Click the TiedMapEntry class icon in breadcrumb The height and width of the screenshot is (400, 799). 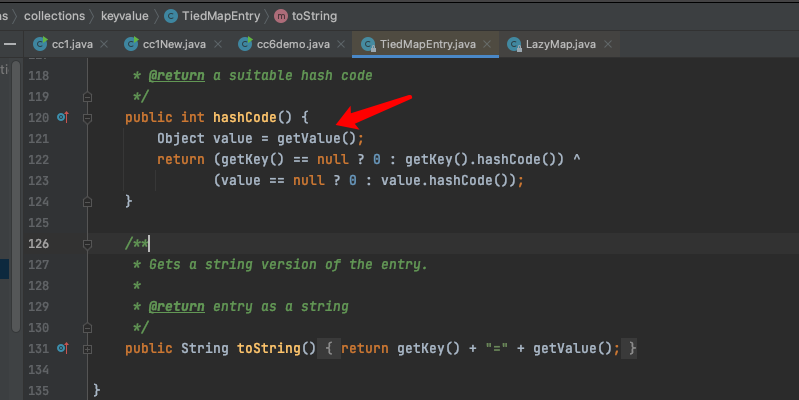[x=171, y=16]
